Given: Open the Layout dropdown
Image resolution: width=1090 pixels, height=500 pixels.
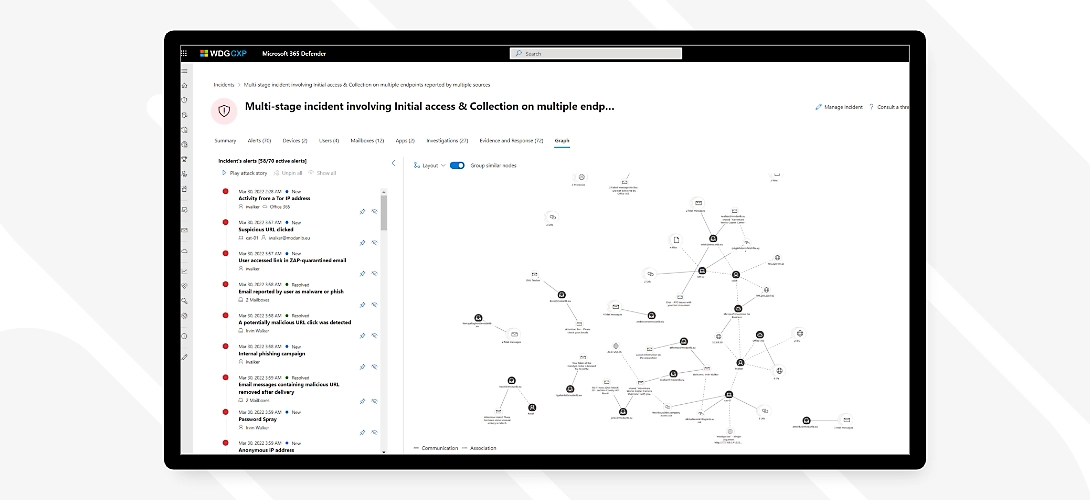Looking at the screenshot, I should coord(430,165).
